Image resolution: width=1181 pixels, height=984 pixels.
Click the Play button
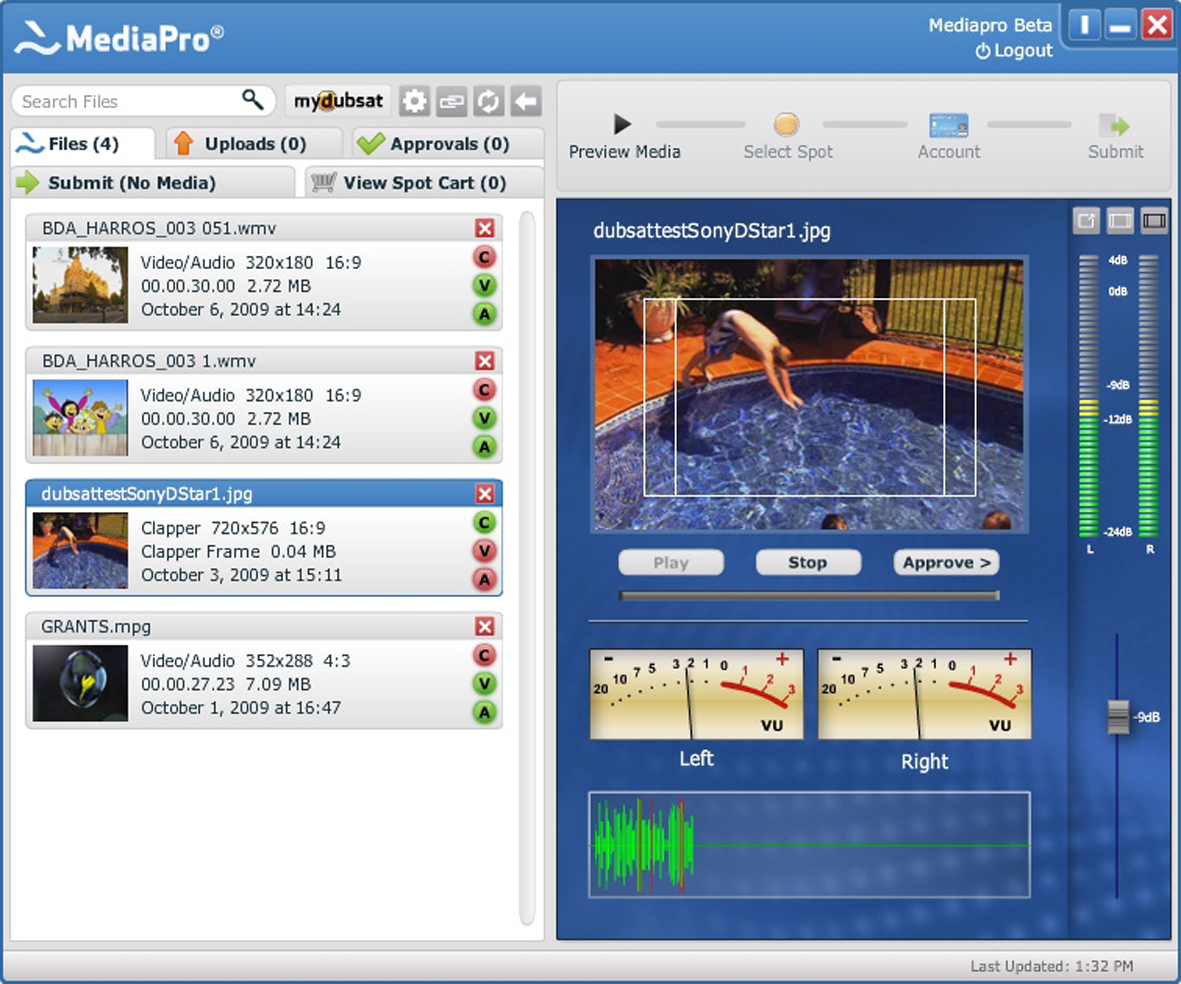671,562
